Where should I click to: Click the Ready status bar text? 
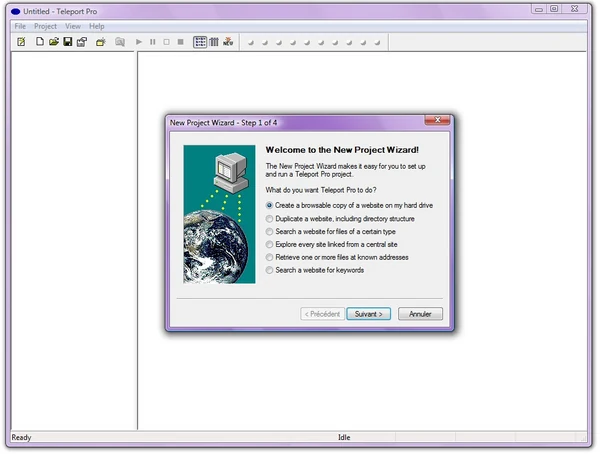[x=21, y=437]
